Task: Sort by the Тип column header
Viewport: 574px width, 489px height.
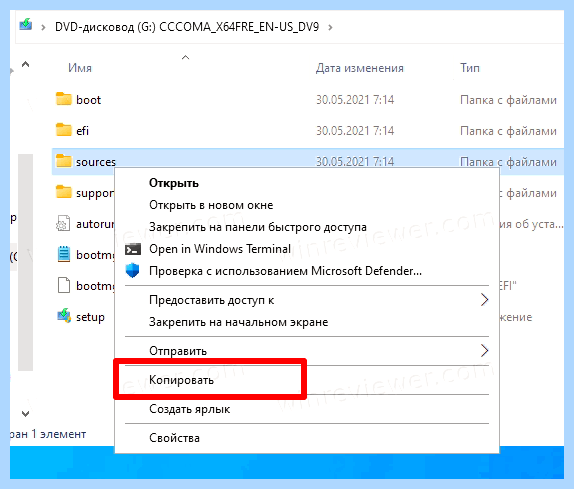Action: coord(470,68)
